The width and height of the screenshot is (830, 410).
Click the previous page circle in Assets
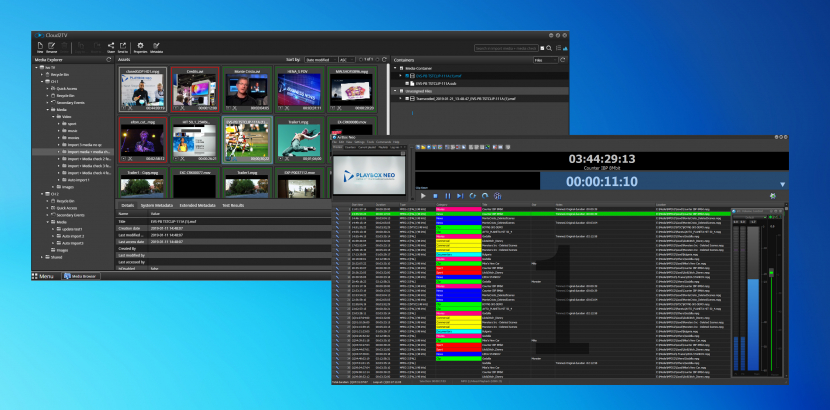(x=361, y=60)
